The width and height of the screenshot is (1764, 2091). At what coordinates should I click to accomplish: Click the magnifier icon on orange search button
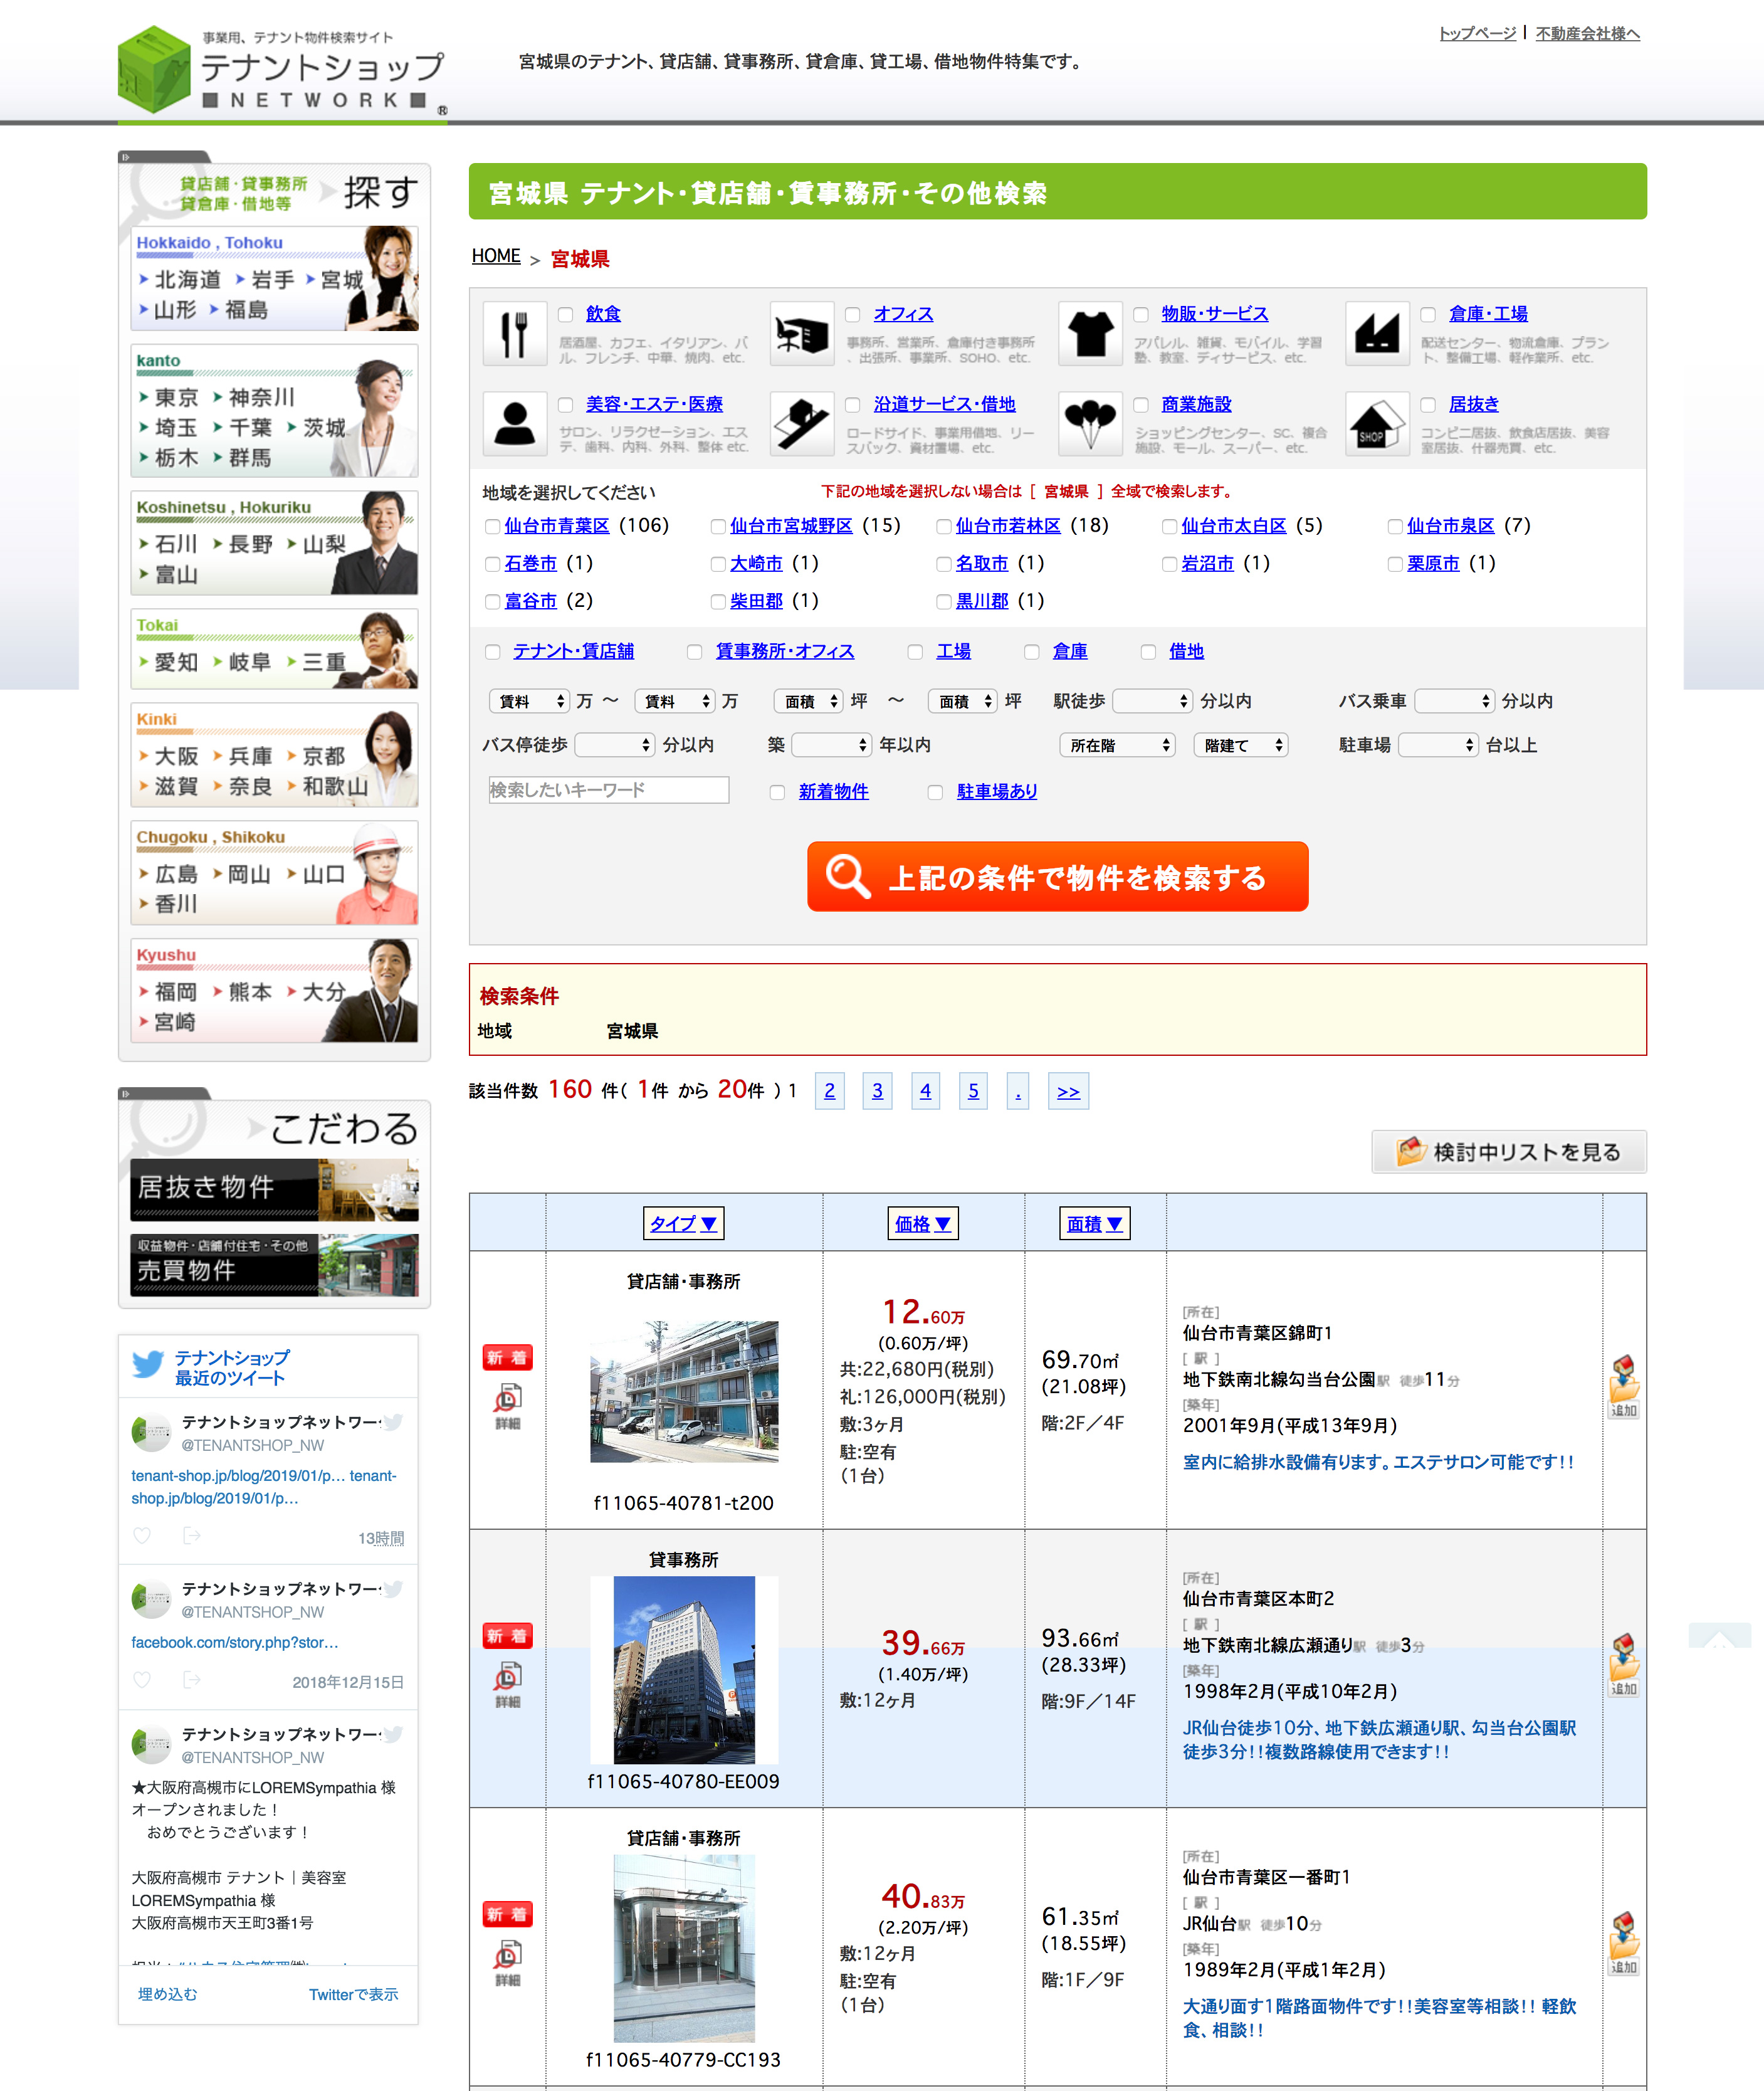[848, 876]
